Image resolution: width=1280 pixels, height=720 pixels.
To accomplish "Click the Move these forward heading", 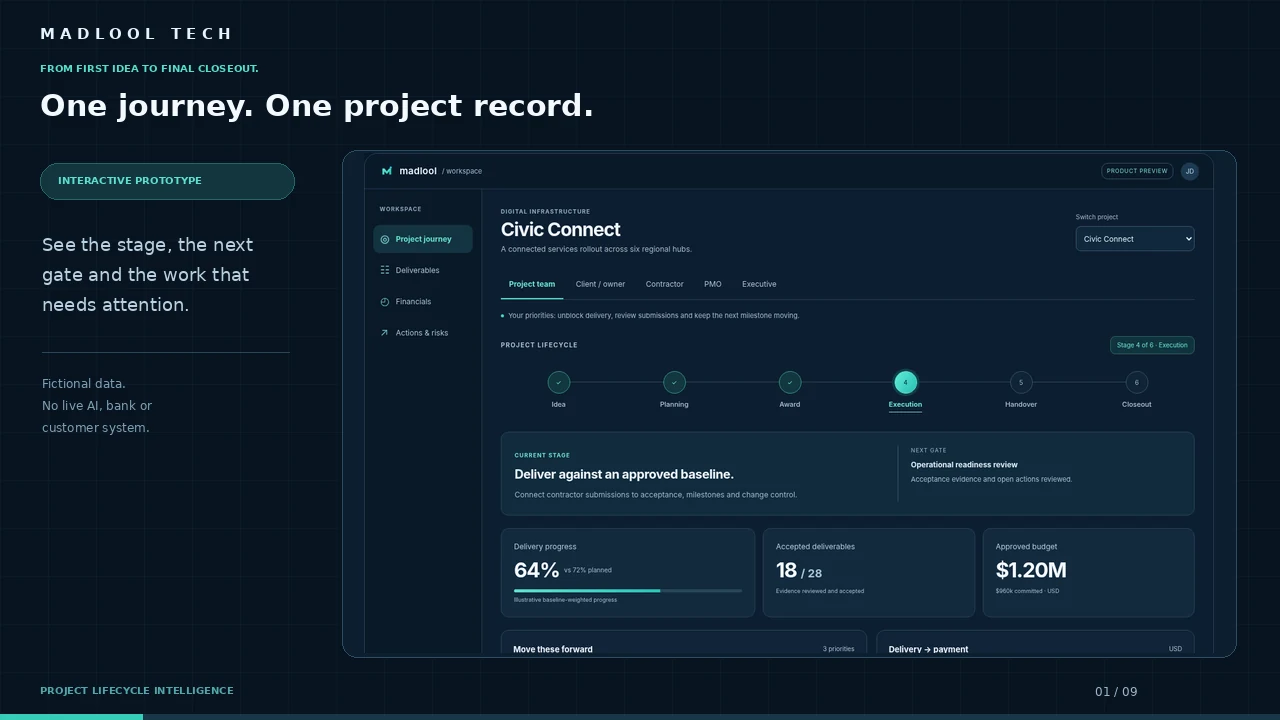I will point(553,649).
